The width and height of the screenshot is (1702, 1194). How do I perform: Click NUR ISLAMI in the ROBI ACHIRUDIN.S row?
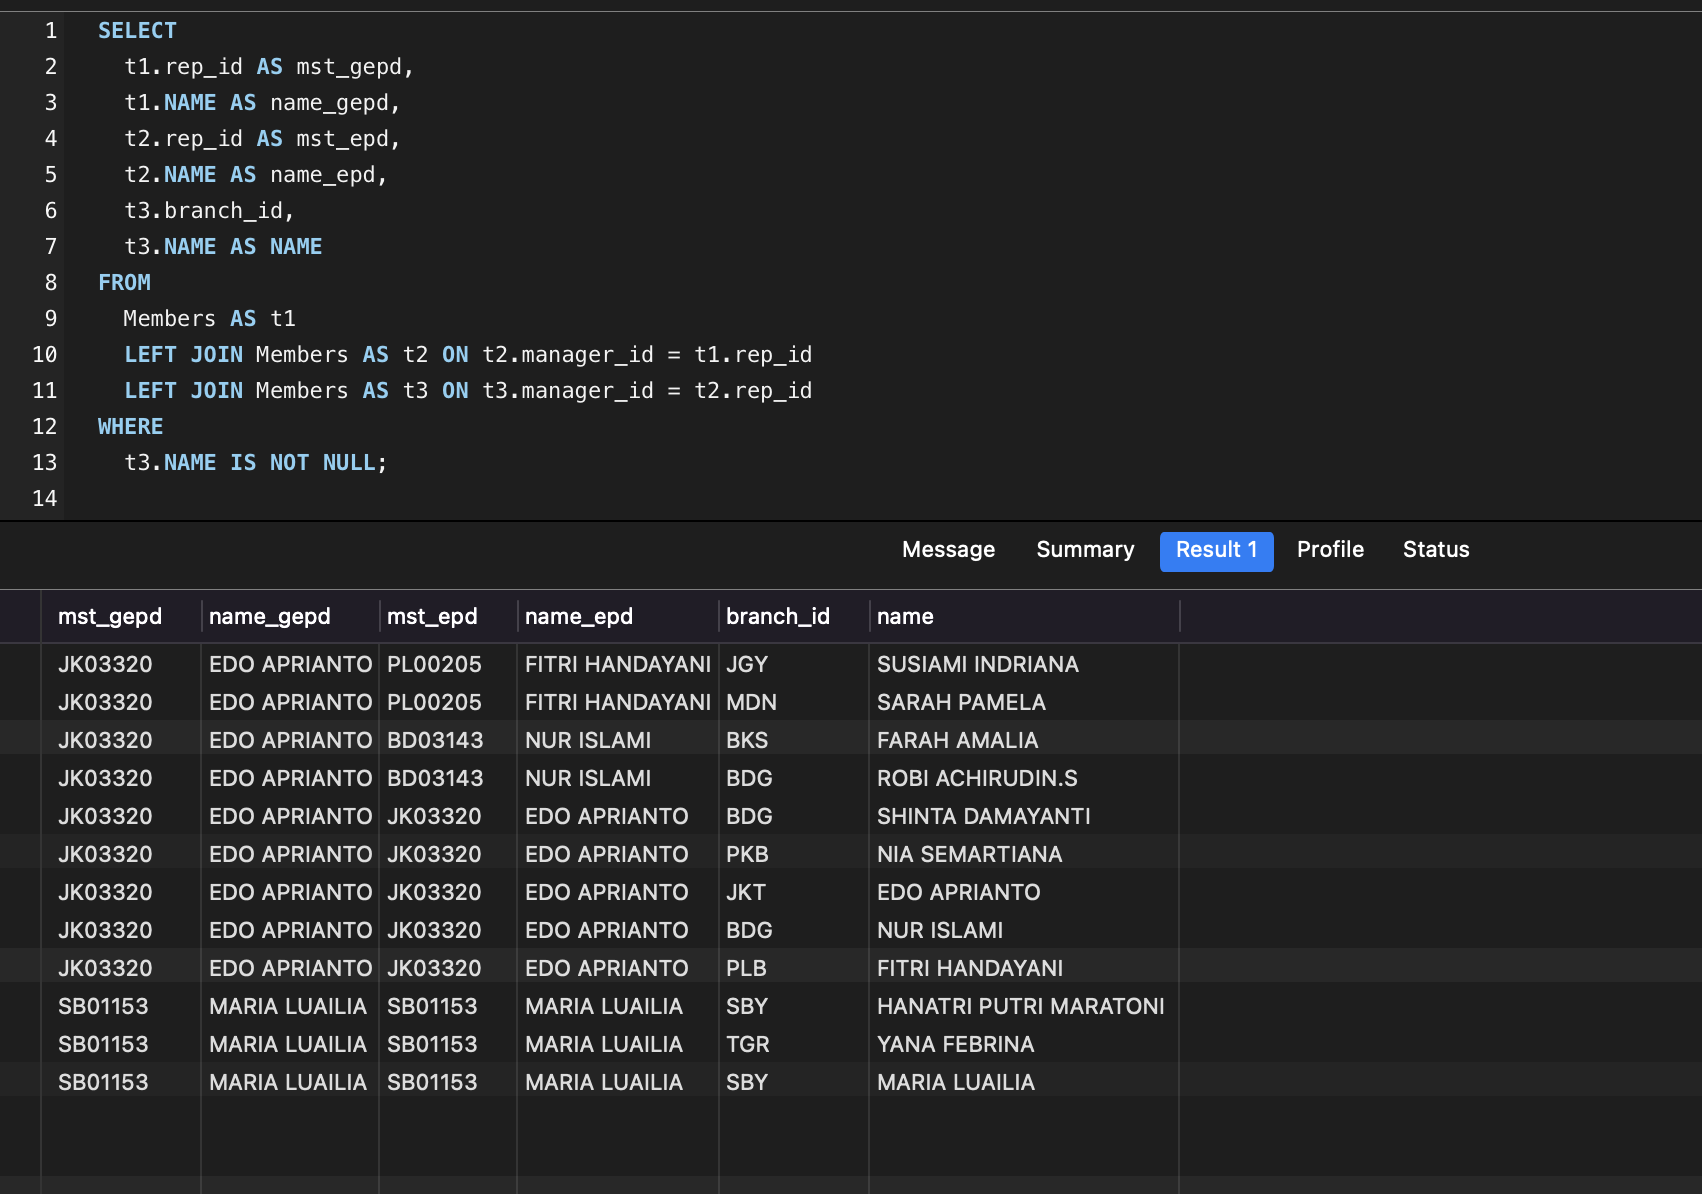588,779
